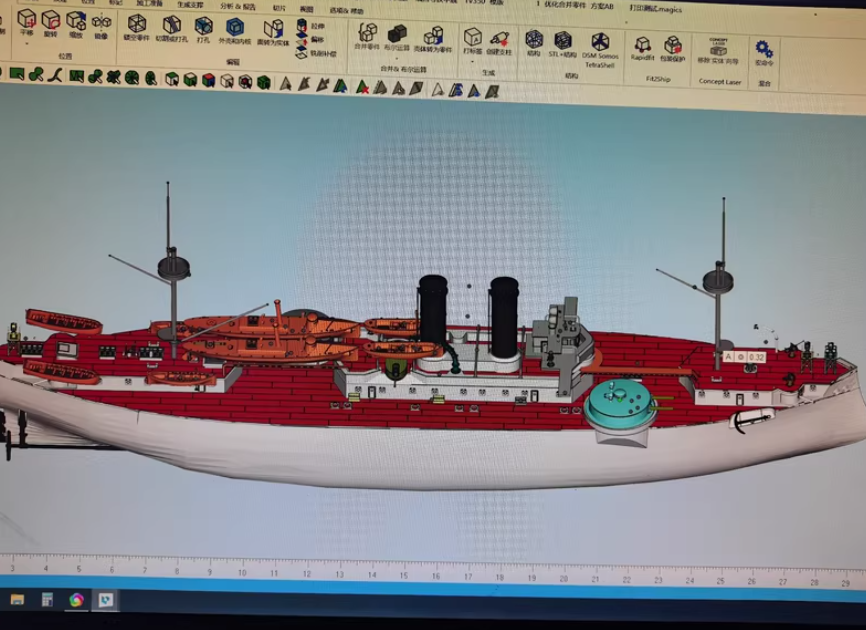The image size is (866, 630).
Task: Select the 镜像 (Mirror) tool
Action: tap(101, 25)
